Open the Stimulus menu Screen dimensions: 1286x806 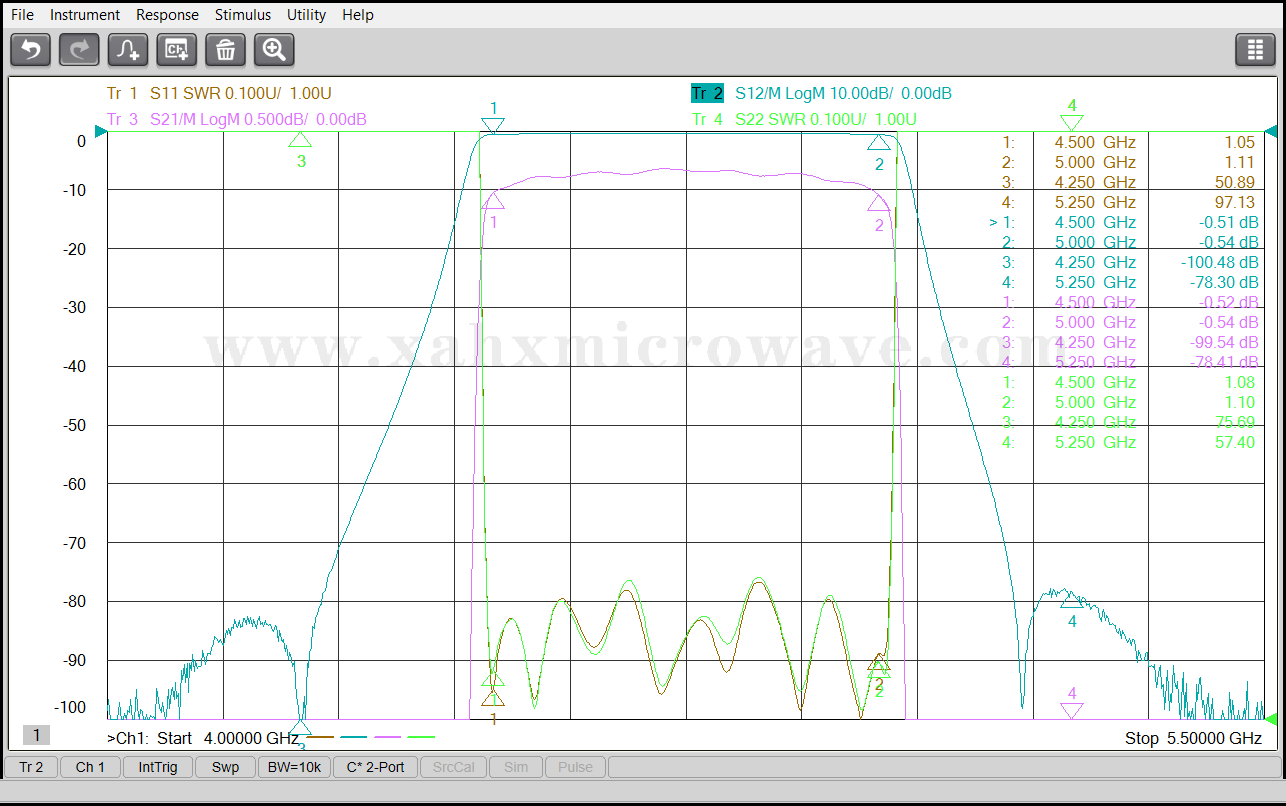(x=242, y=15)
